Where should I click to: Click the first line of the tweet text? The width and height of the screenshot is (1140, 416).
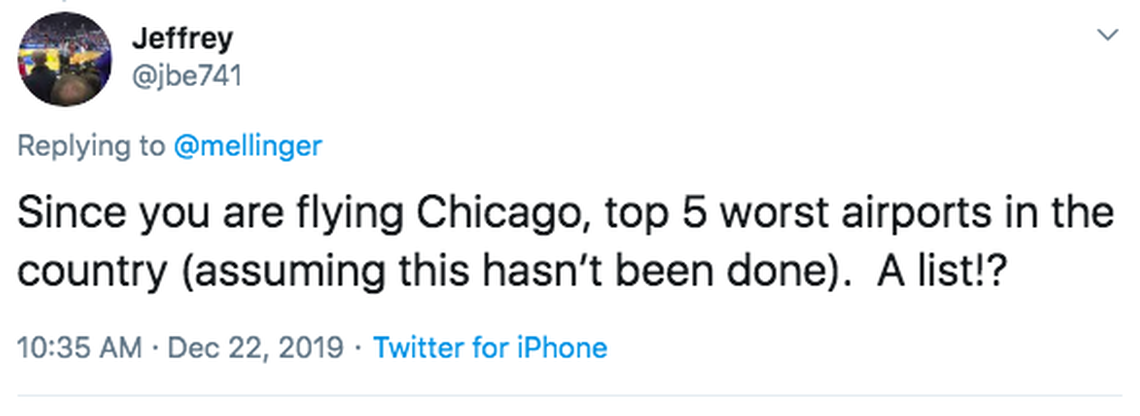[x=566, y=215]
